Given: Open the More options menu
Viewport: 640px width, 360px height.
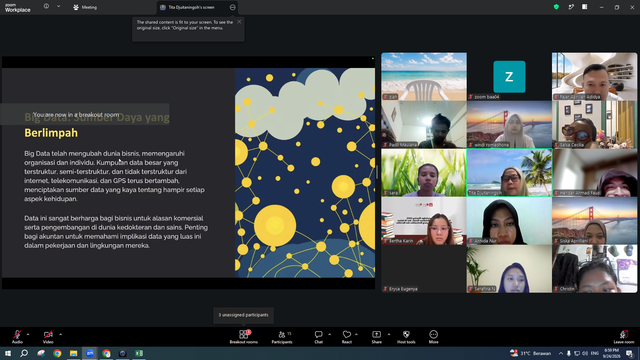Looking at the screenshot, I should point(433,337).
